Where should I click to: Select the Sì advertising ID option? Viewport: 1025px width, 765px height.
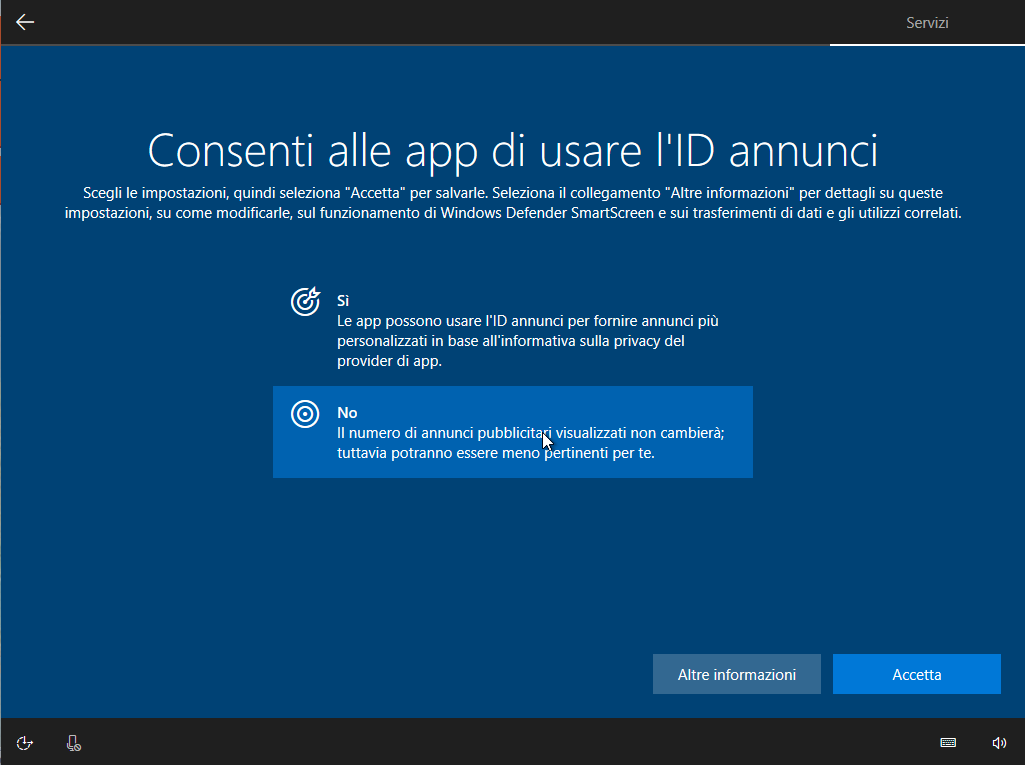[x=512, y=330]
